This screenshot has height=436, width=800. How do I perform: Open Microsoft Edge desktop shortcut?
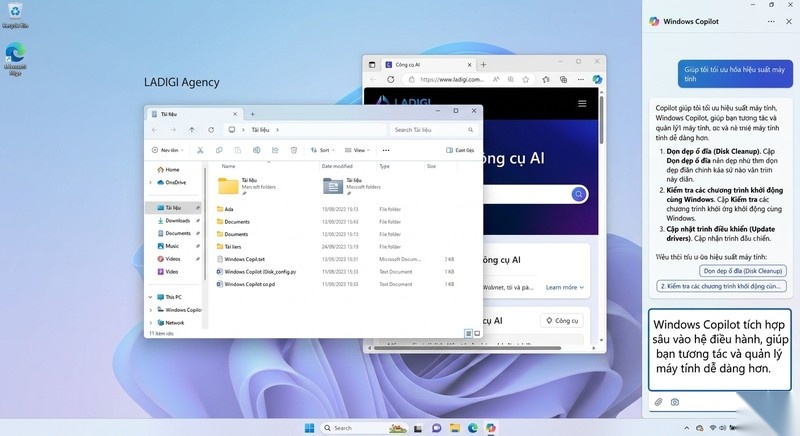15,59
